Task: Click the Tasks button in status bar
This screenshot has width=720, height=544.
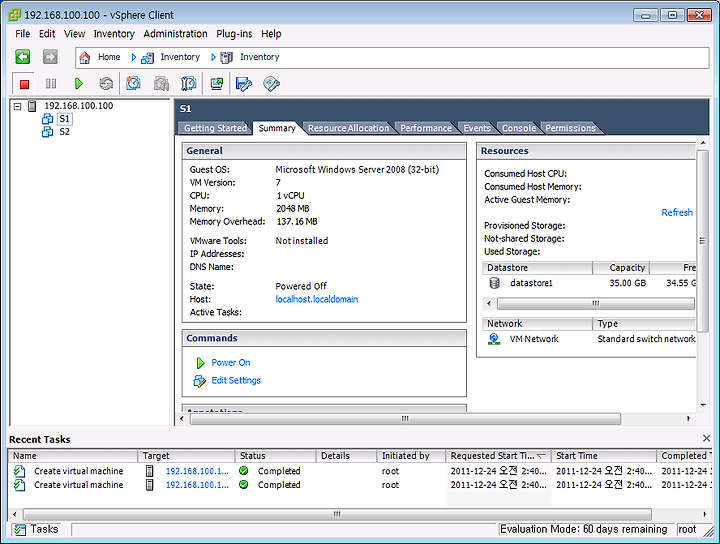Action: [37, 529]
